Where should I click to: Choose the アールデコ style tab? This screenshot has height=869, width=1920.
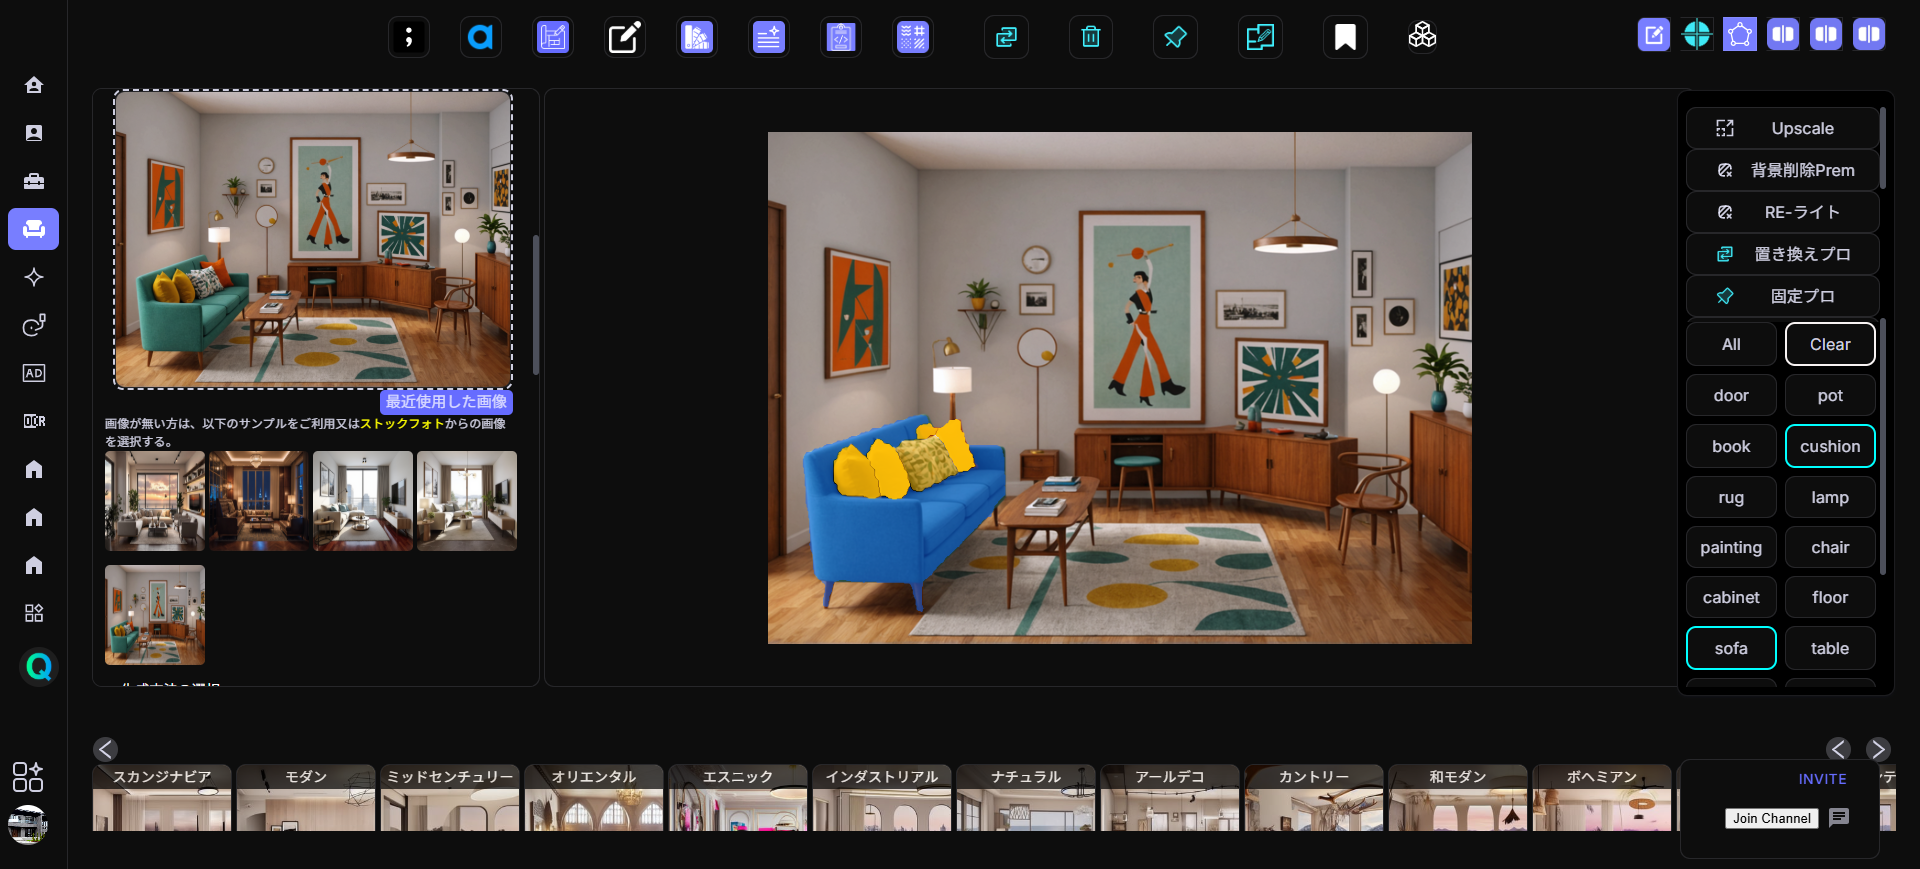tap(1169, 777)
